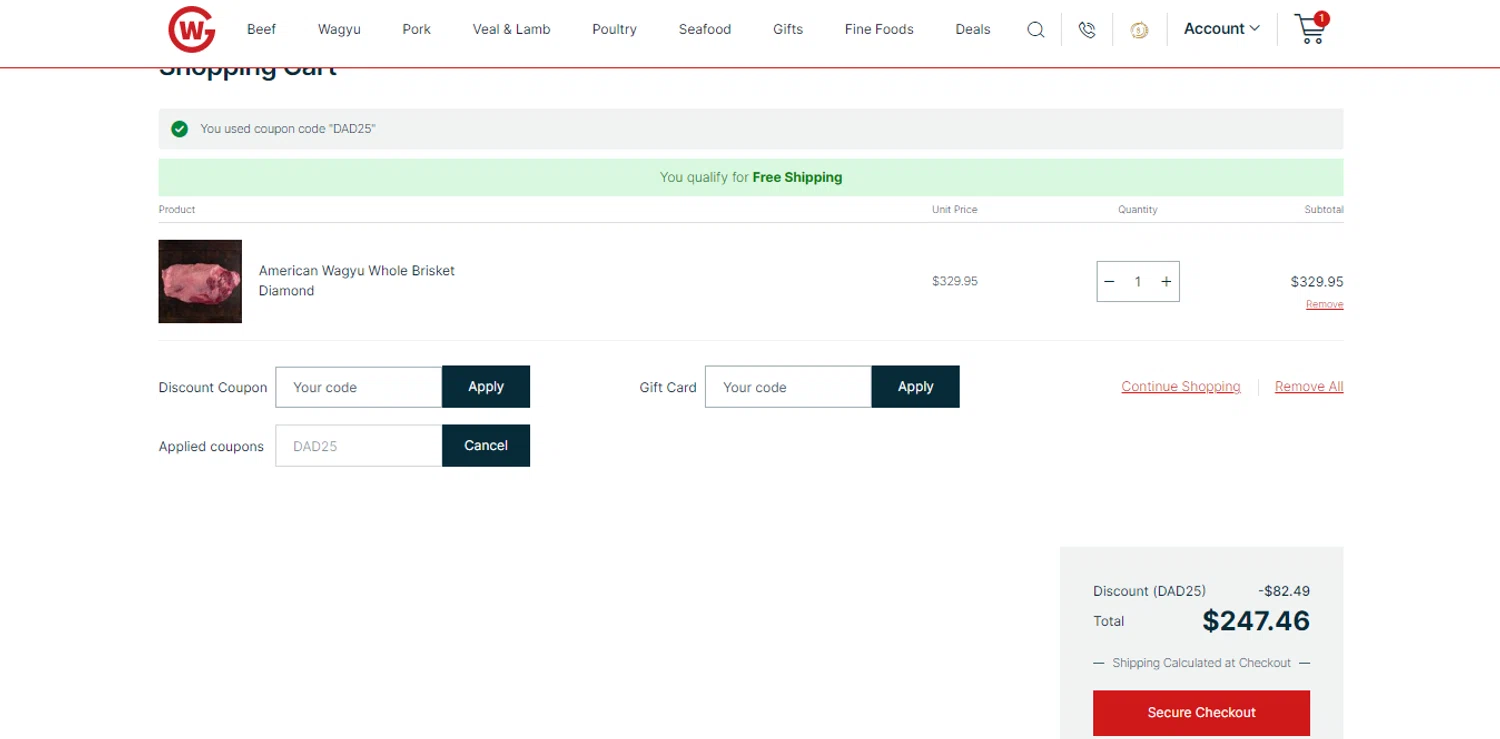Open the Deals menu
This screenshot has width=1500, height=739.
click(972, 29)
